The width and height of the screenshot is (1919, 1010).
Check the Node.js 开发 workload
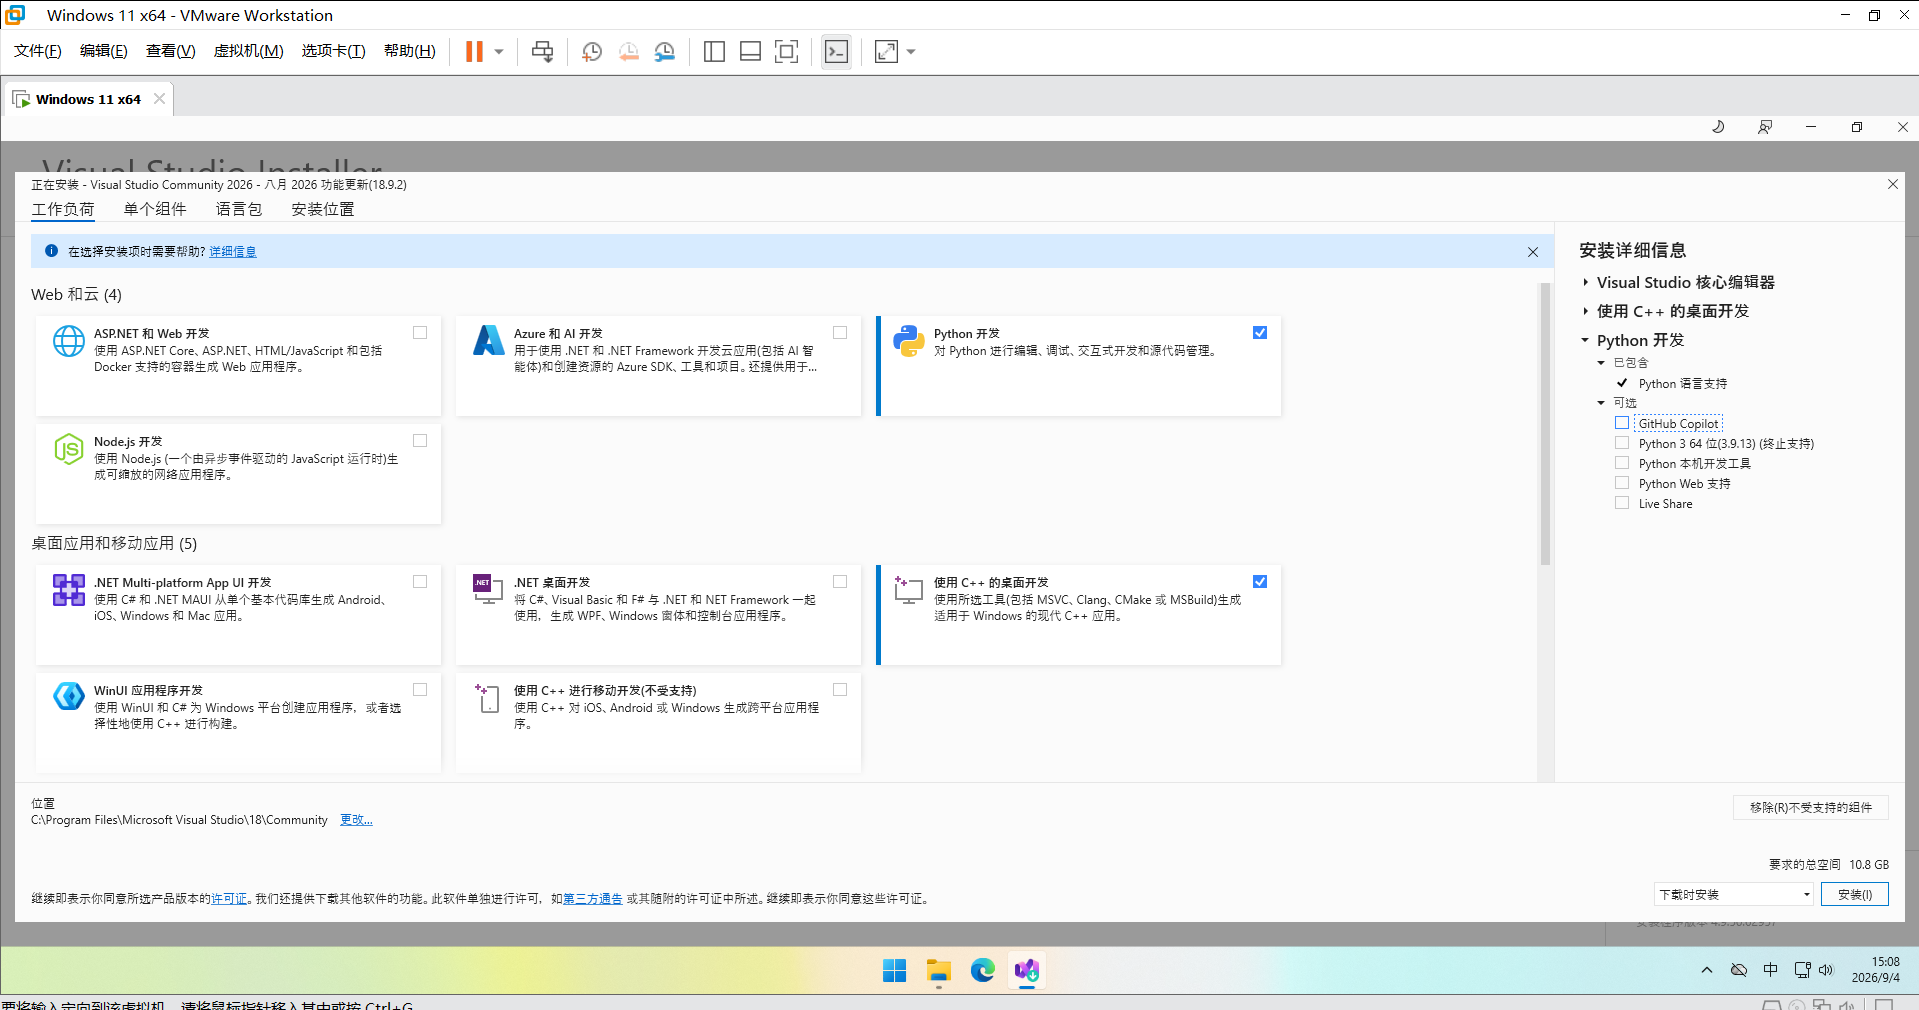420,441
